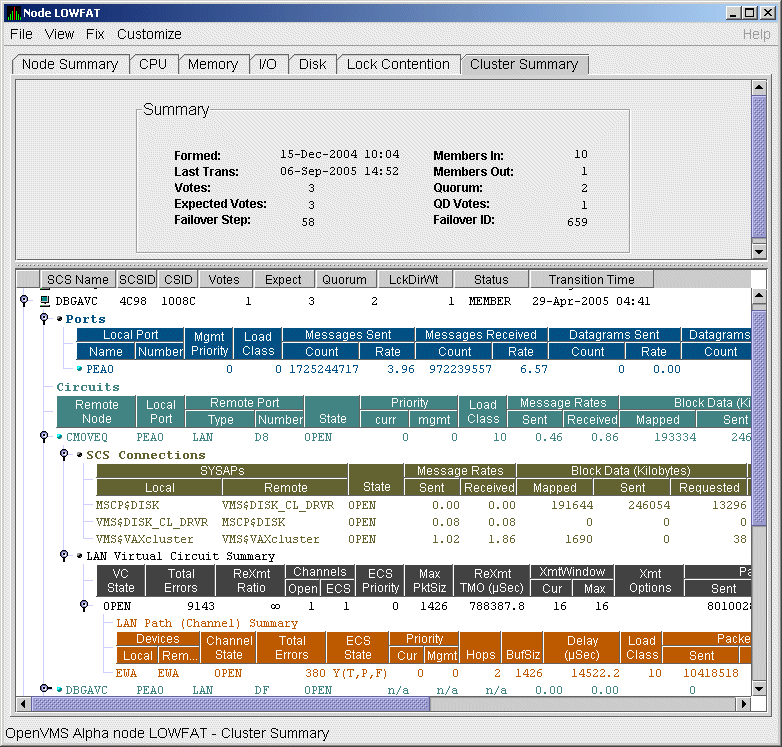Click the bullet icon beside PEA0 port
782x747 pixels.
tap(80, 369)
